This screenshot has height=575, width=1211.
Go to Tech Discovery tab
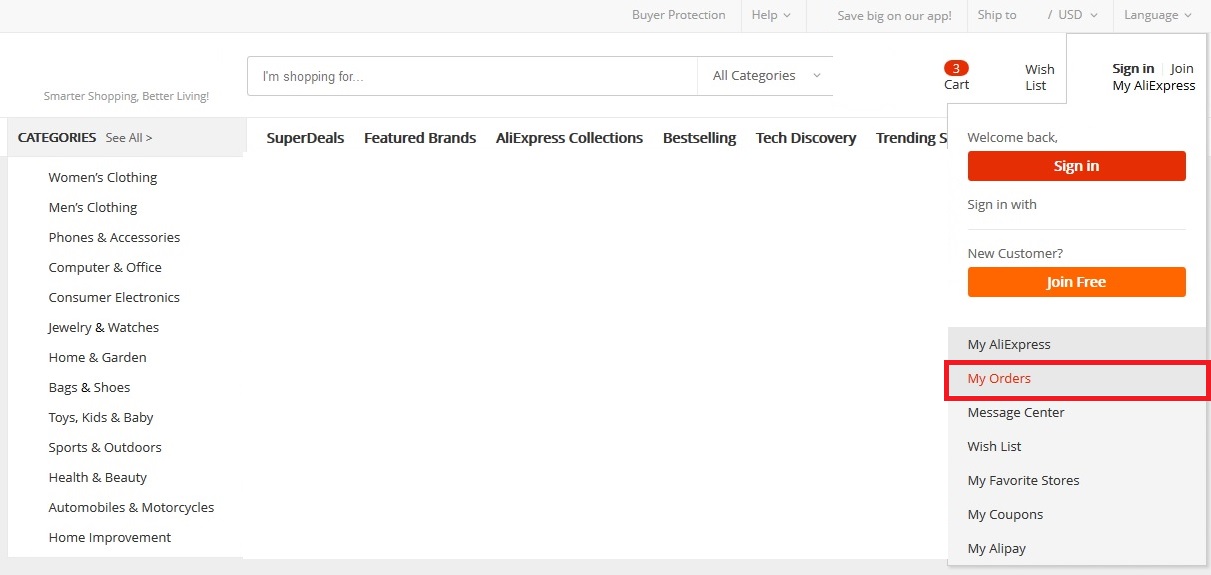click(806, 138)
